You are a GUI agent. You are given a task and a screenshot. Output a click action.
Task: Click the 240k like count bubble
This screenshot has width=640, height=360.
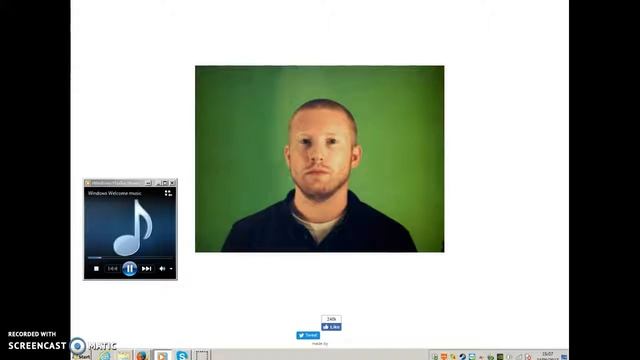[x=331, y=319]
